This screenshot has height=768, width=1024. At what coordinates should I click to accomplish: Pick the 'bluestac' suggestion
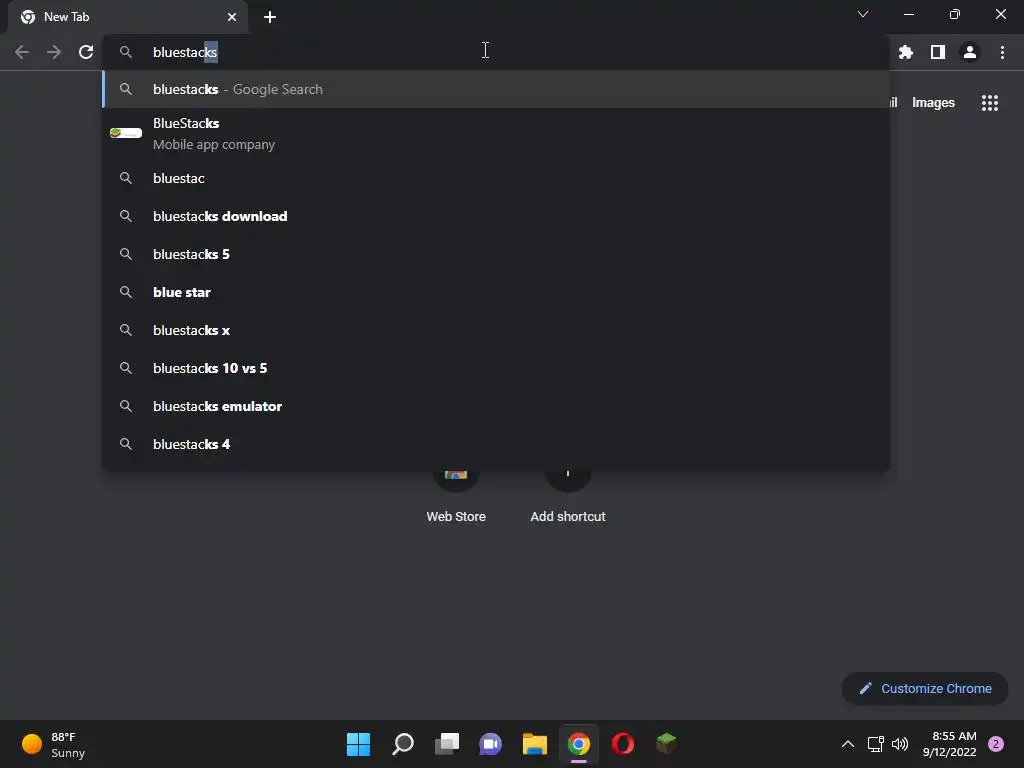[x=496, y=178]
